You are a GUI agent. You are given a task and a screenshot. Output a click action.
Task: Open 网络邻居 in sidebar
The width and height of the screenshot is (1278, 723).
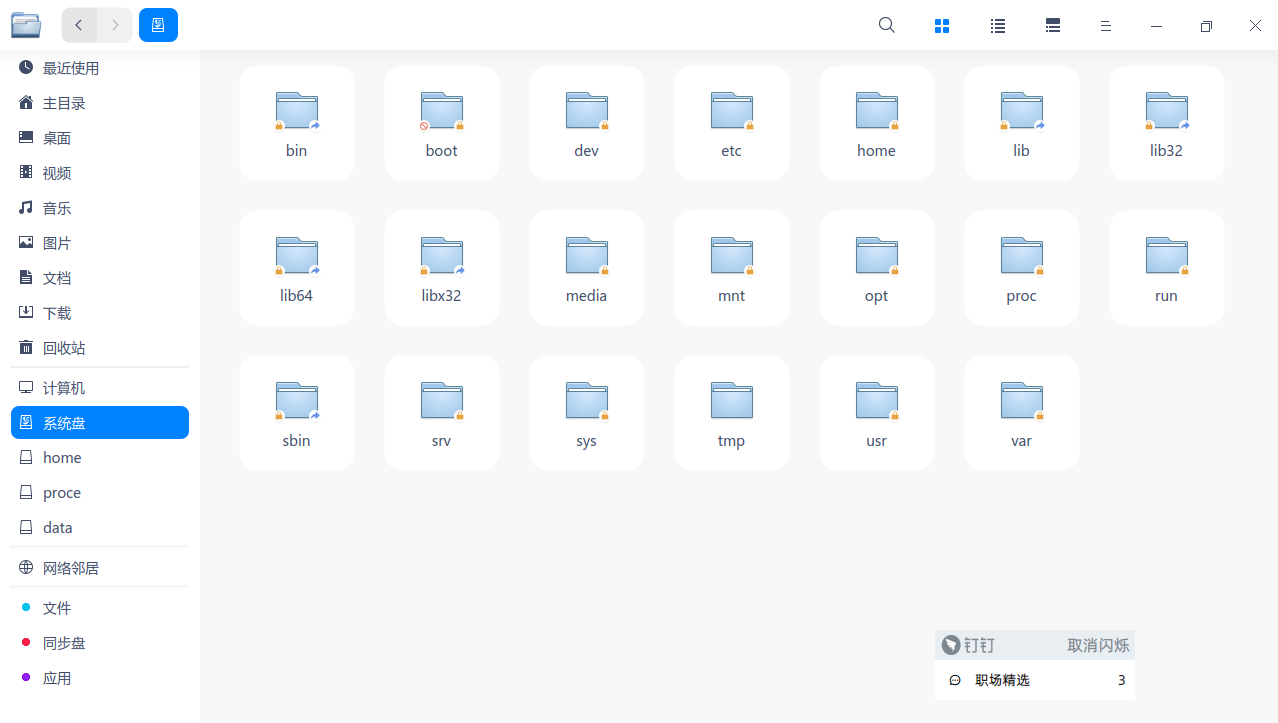tap(100, 568)
